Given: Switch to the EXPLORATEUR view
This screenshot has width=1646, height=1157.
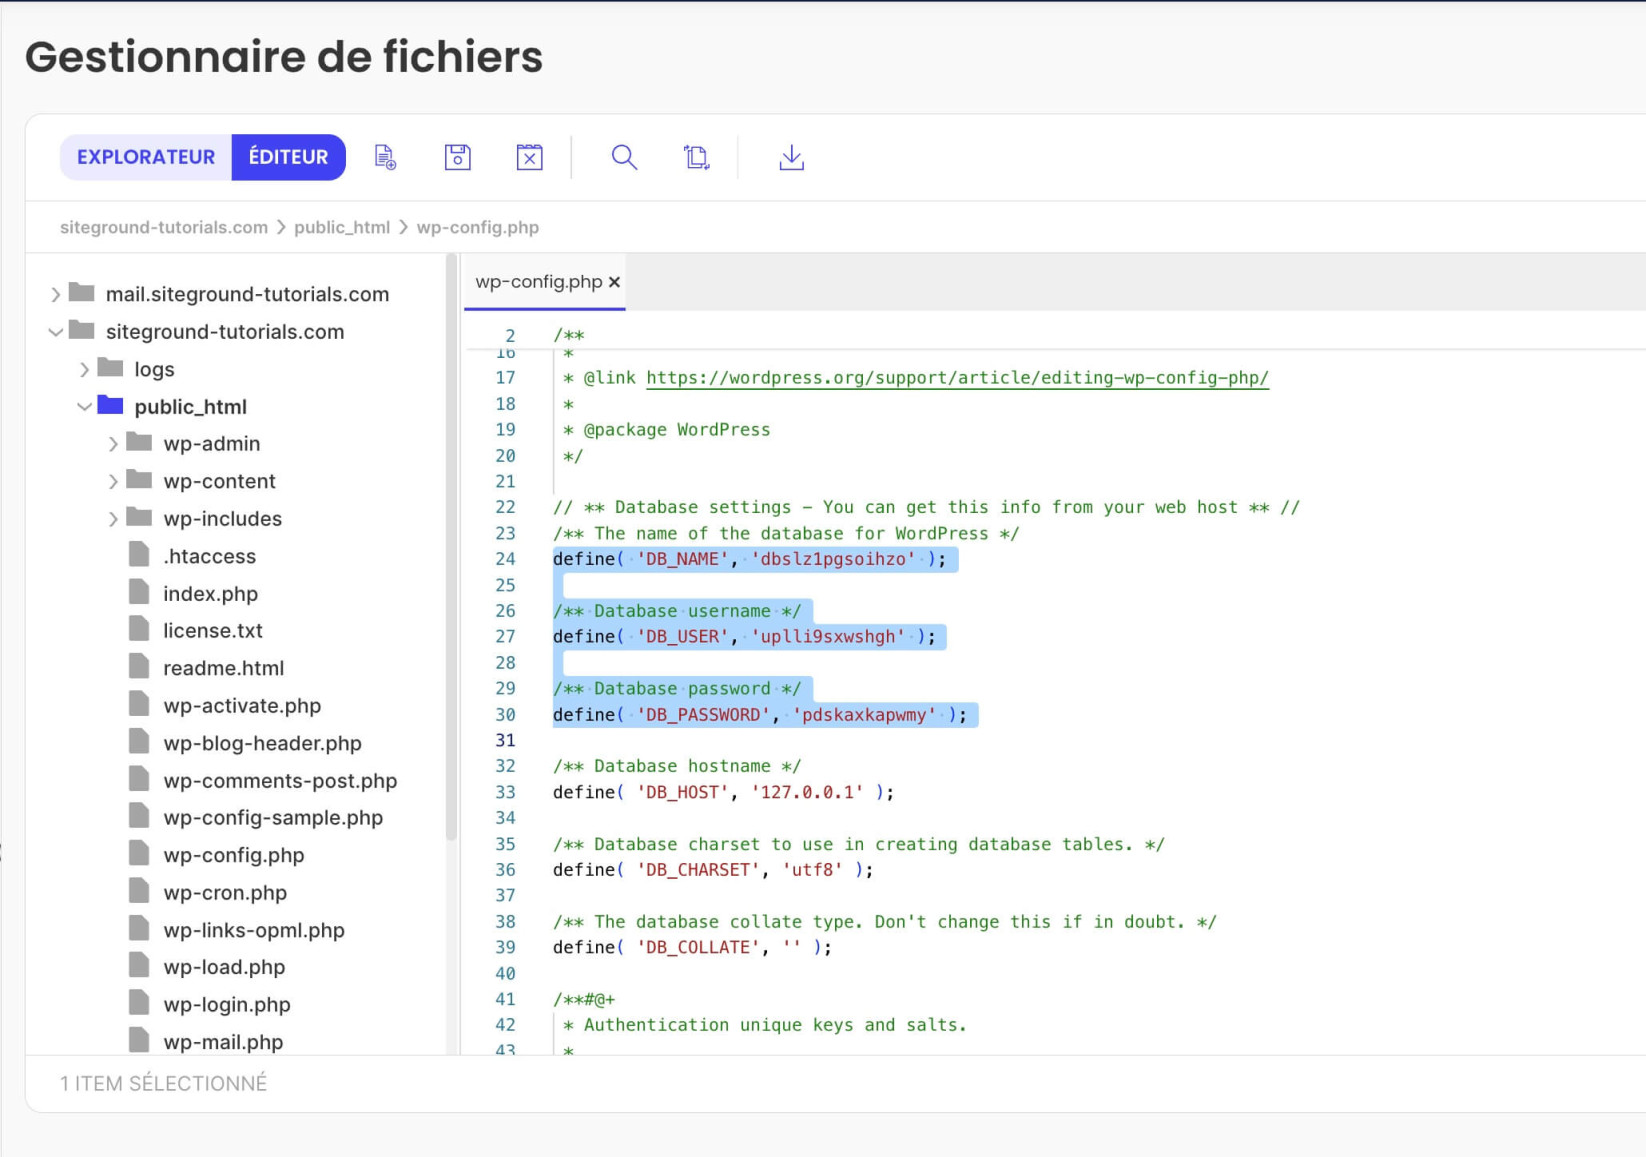Looking at the screenshot, I should 146,157.
